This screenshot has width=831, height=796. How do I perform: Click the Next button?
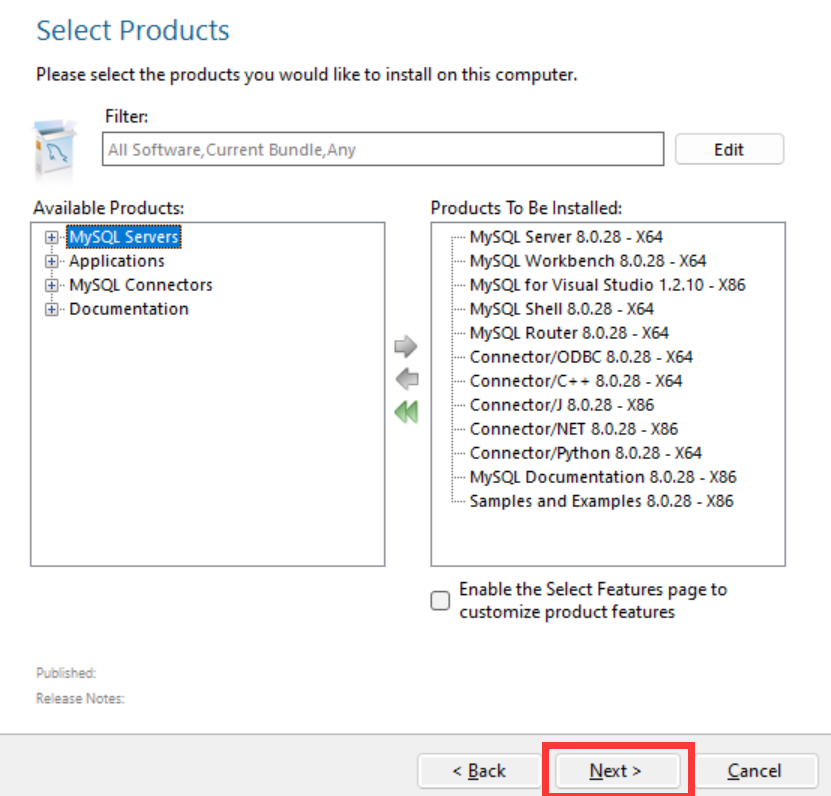[x=617, y=771]
